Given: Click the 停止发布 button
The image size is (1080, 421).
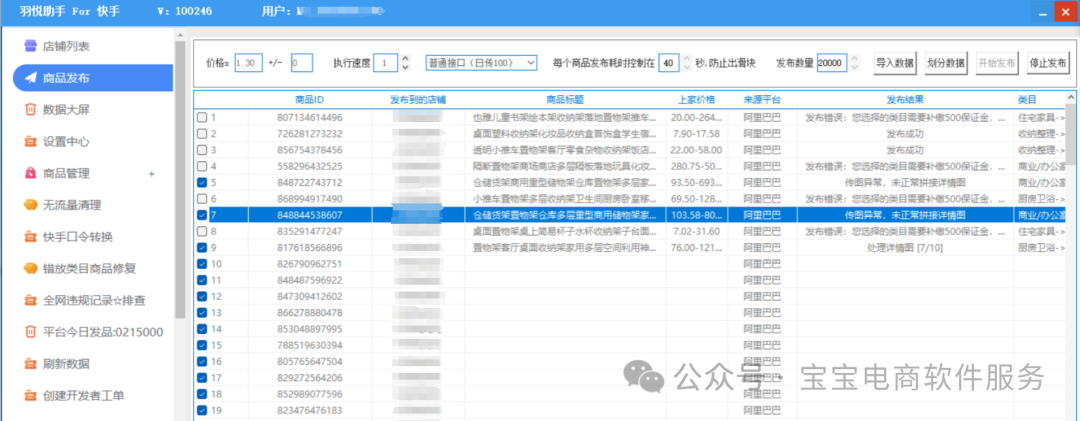Looking at the screenshot, I should click(1048, 63).
